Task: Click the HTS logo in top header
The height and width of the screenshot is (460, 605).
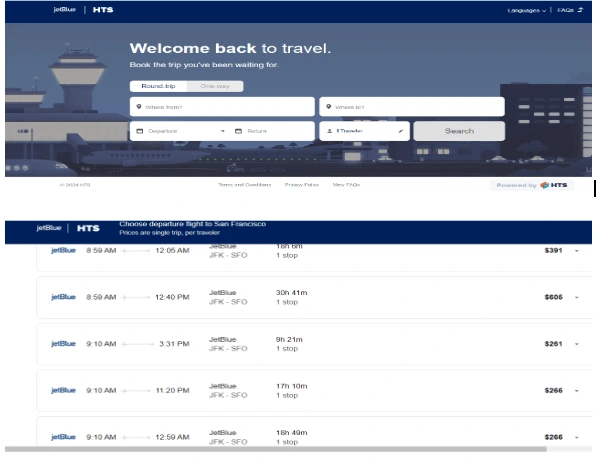Action: 103,10
